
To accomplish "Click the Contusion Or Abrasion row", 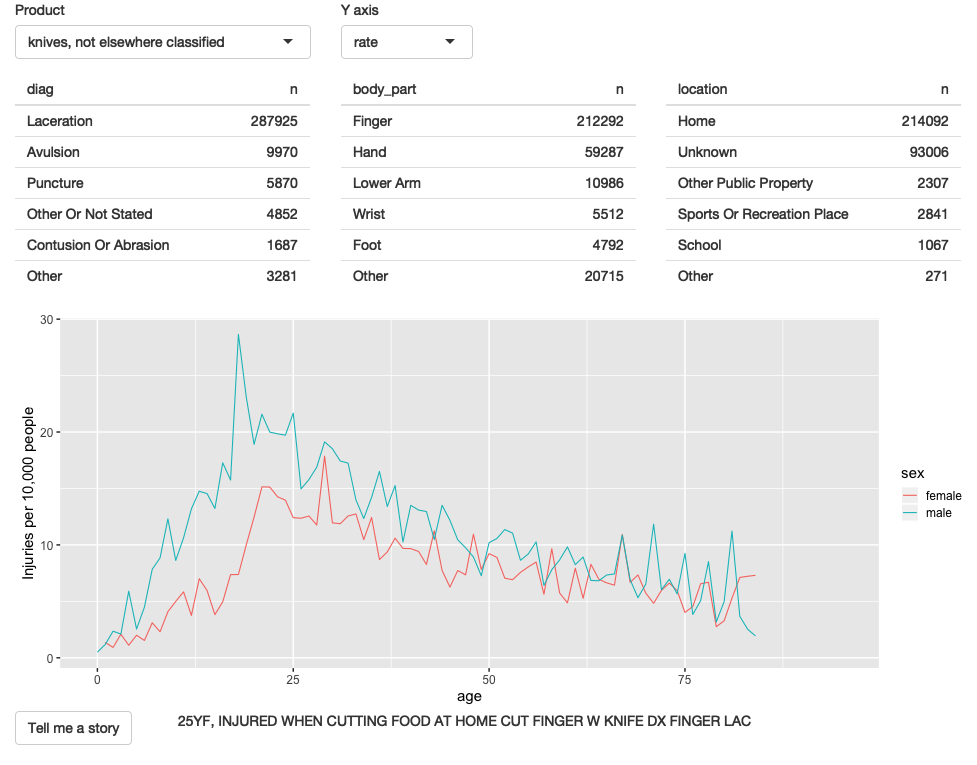I will coord(163,245).
